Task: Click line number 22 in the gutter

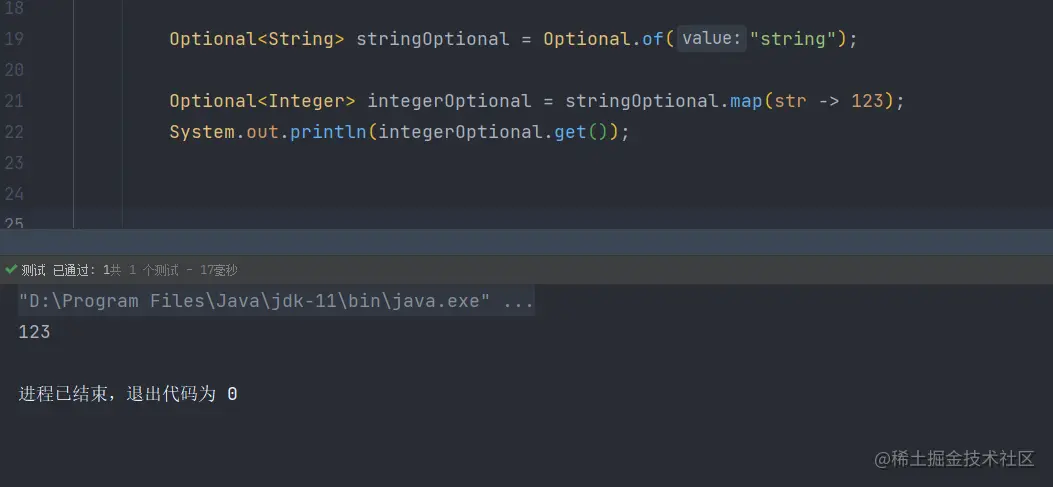Action: (x=14, y=132)
